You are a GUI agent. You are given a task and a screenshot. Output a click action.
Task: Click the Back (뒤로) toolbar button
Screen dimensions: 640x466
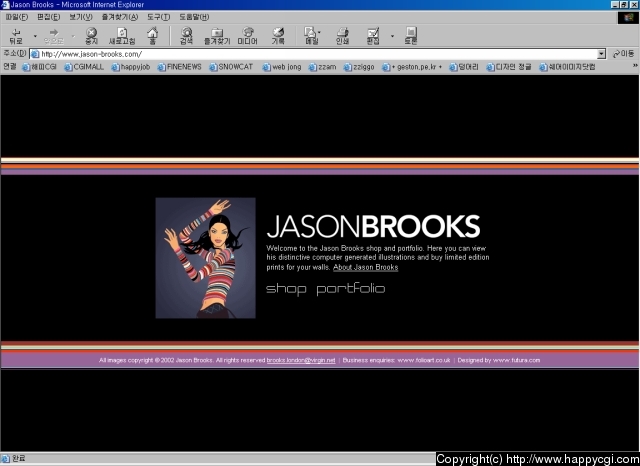coord(16,36)
